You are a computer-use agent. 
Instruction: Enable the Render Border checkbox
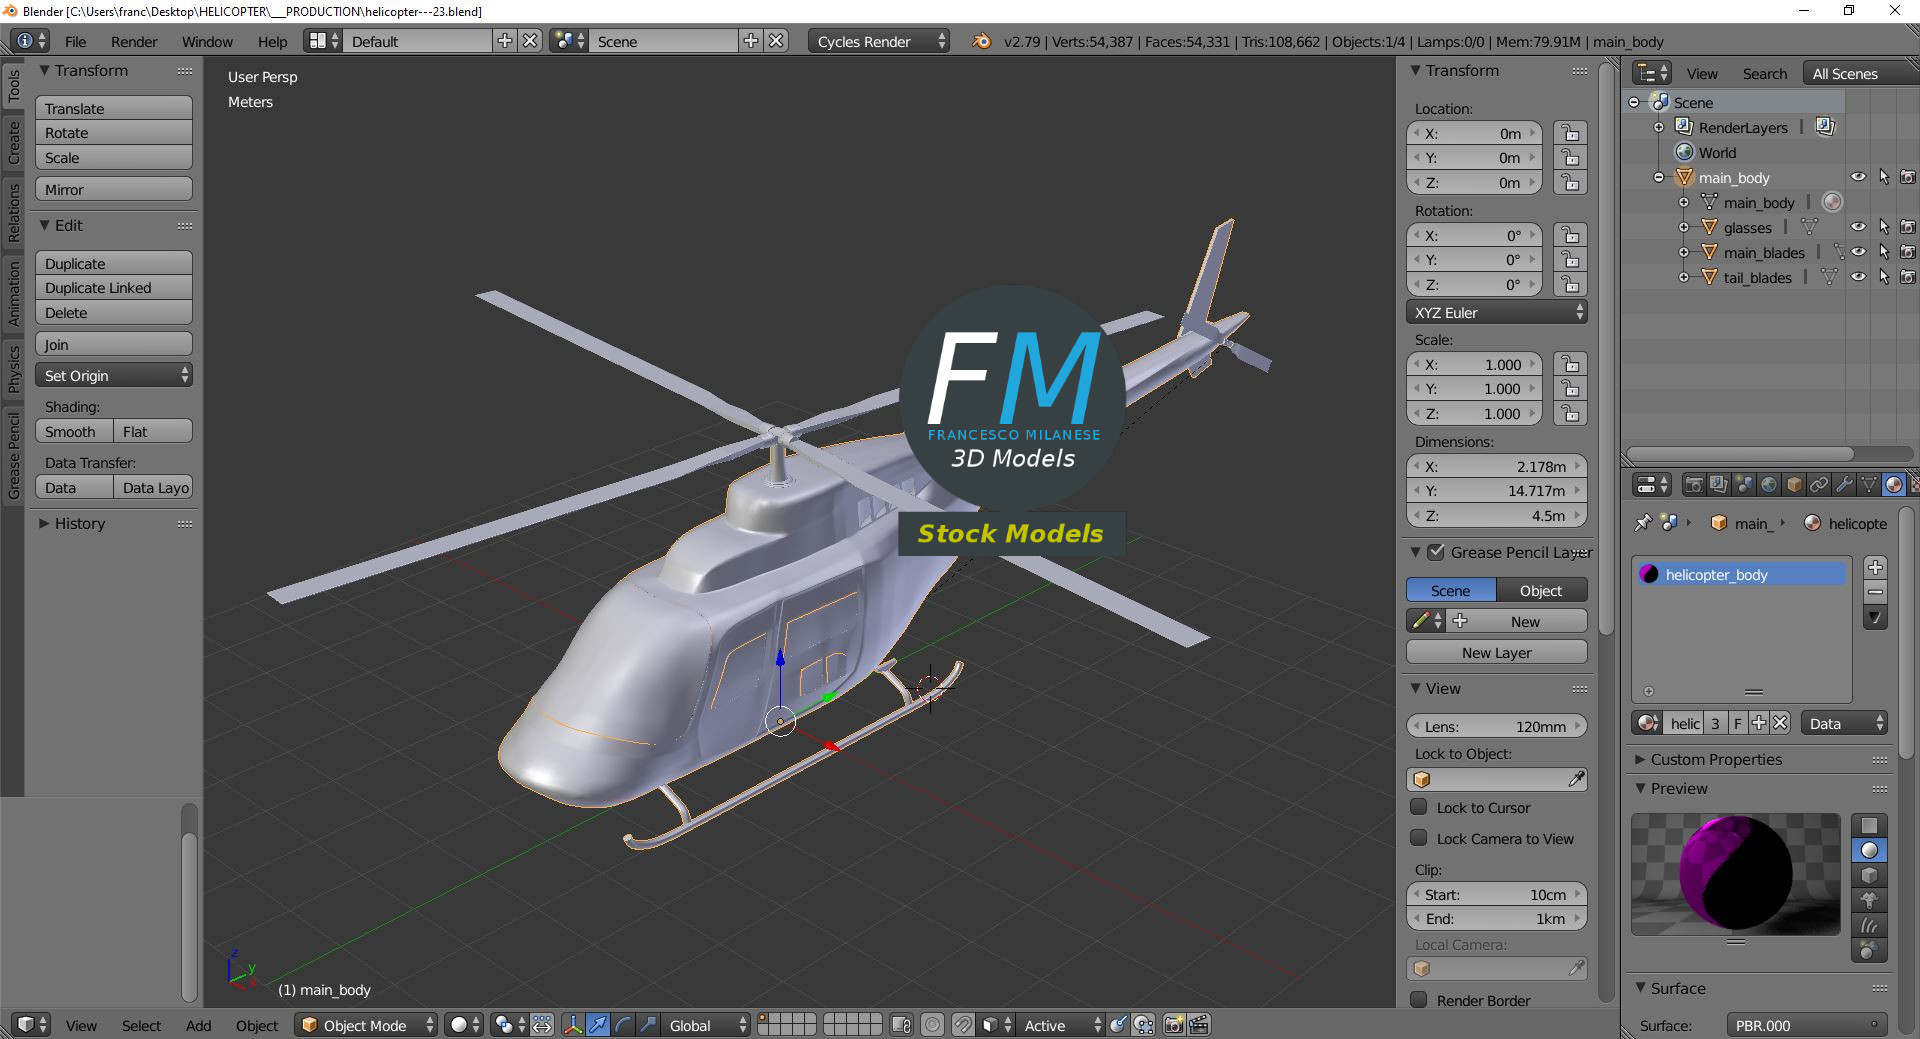click(1419, 1000)
